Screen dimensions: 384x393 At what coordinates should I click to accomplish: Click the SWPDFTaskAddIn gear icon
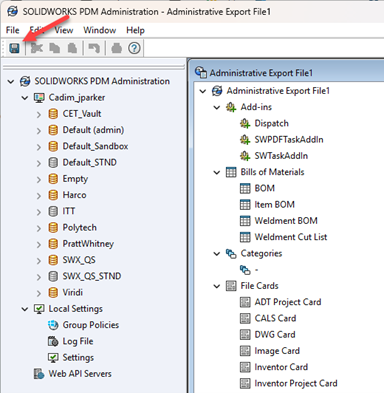click(x=245, y=140)
